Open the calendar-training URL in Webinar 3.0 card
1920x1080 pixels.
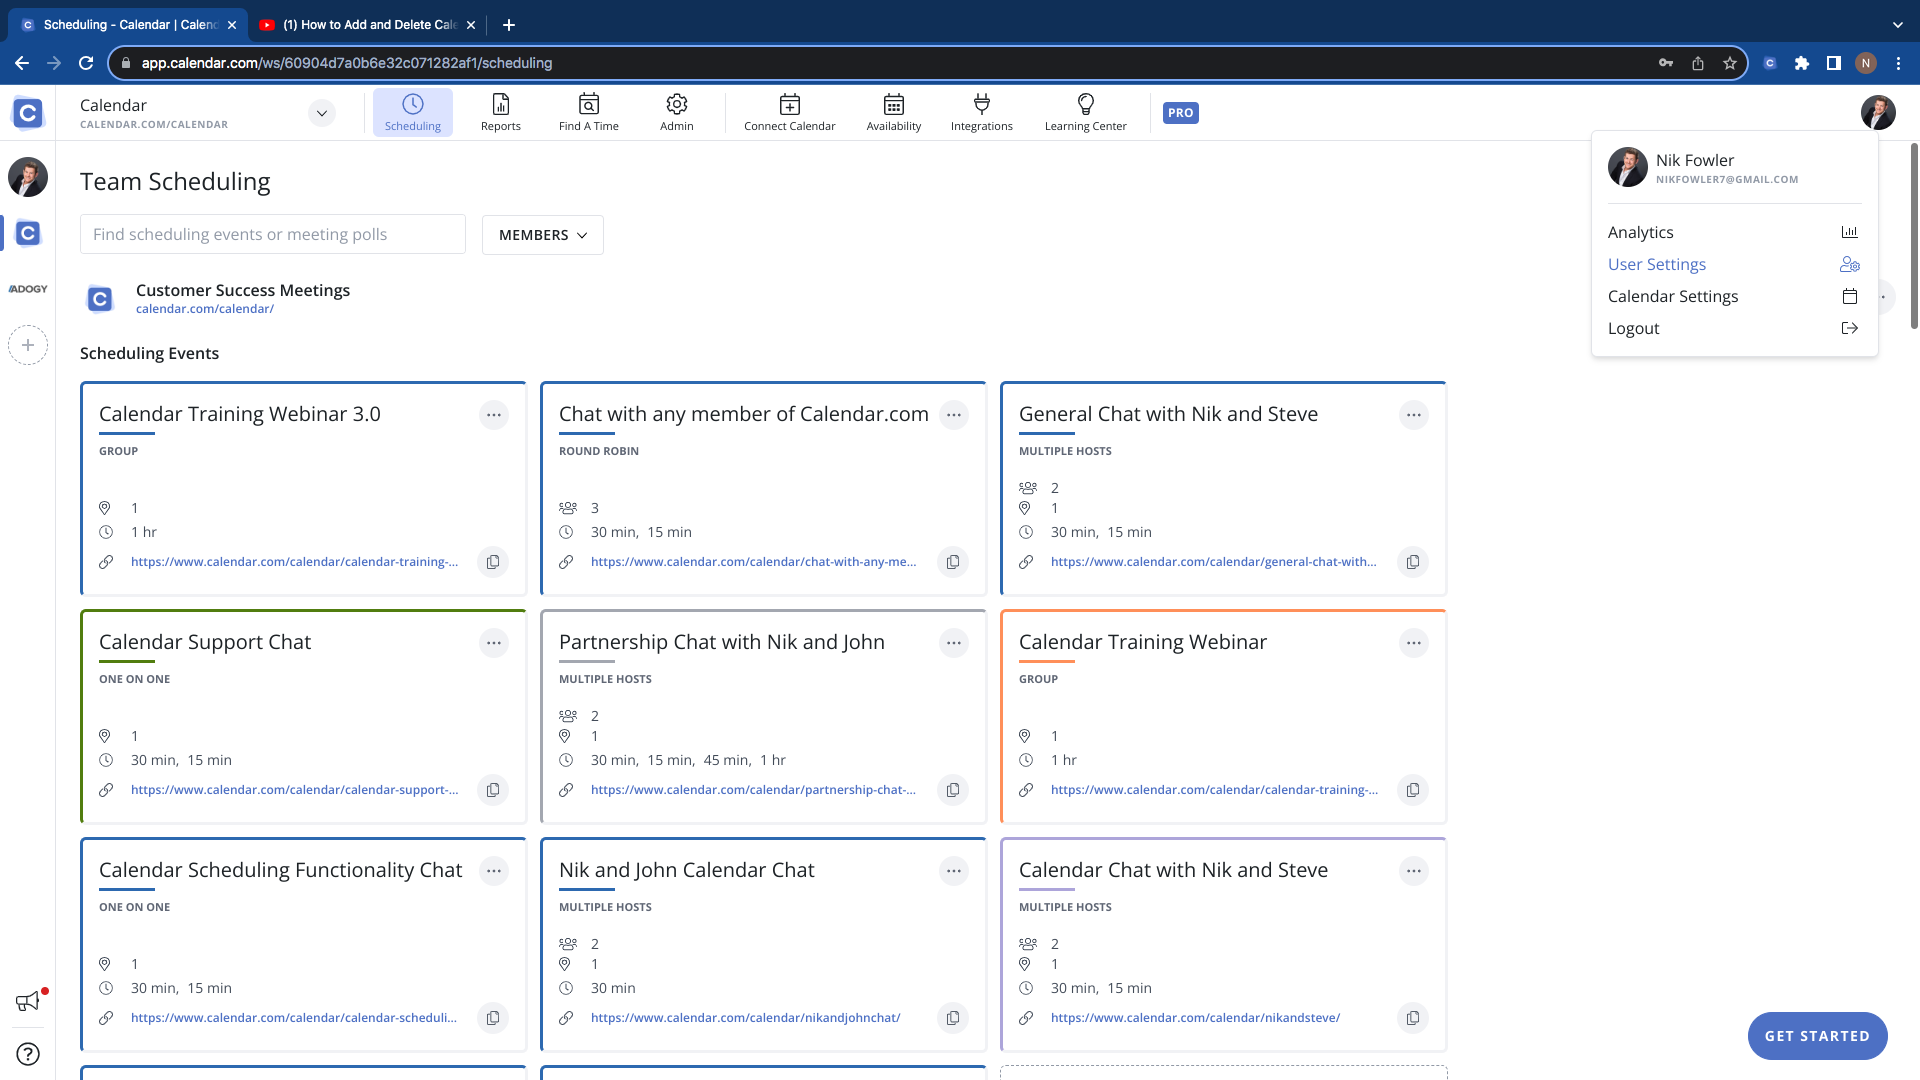pos(294,562)
